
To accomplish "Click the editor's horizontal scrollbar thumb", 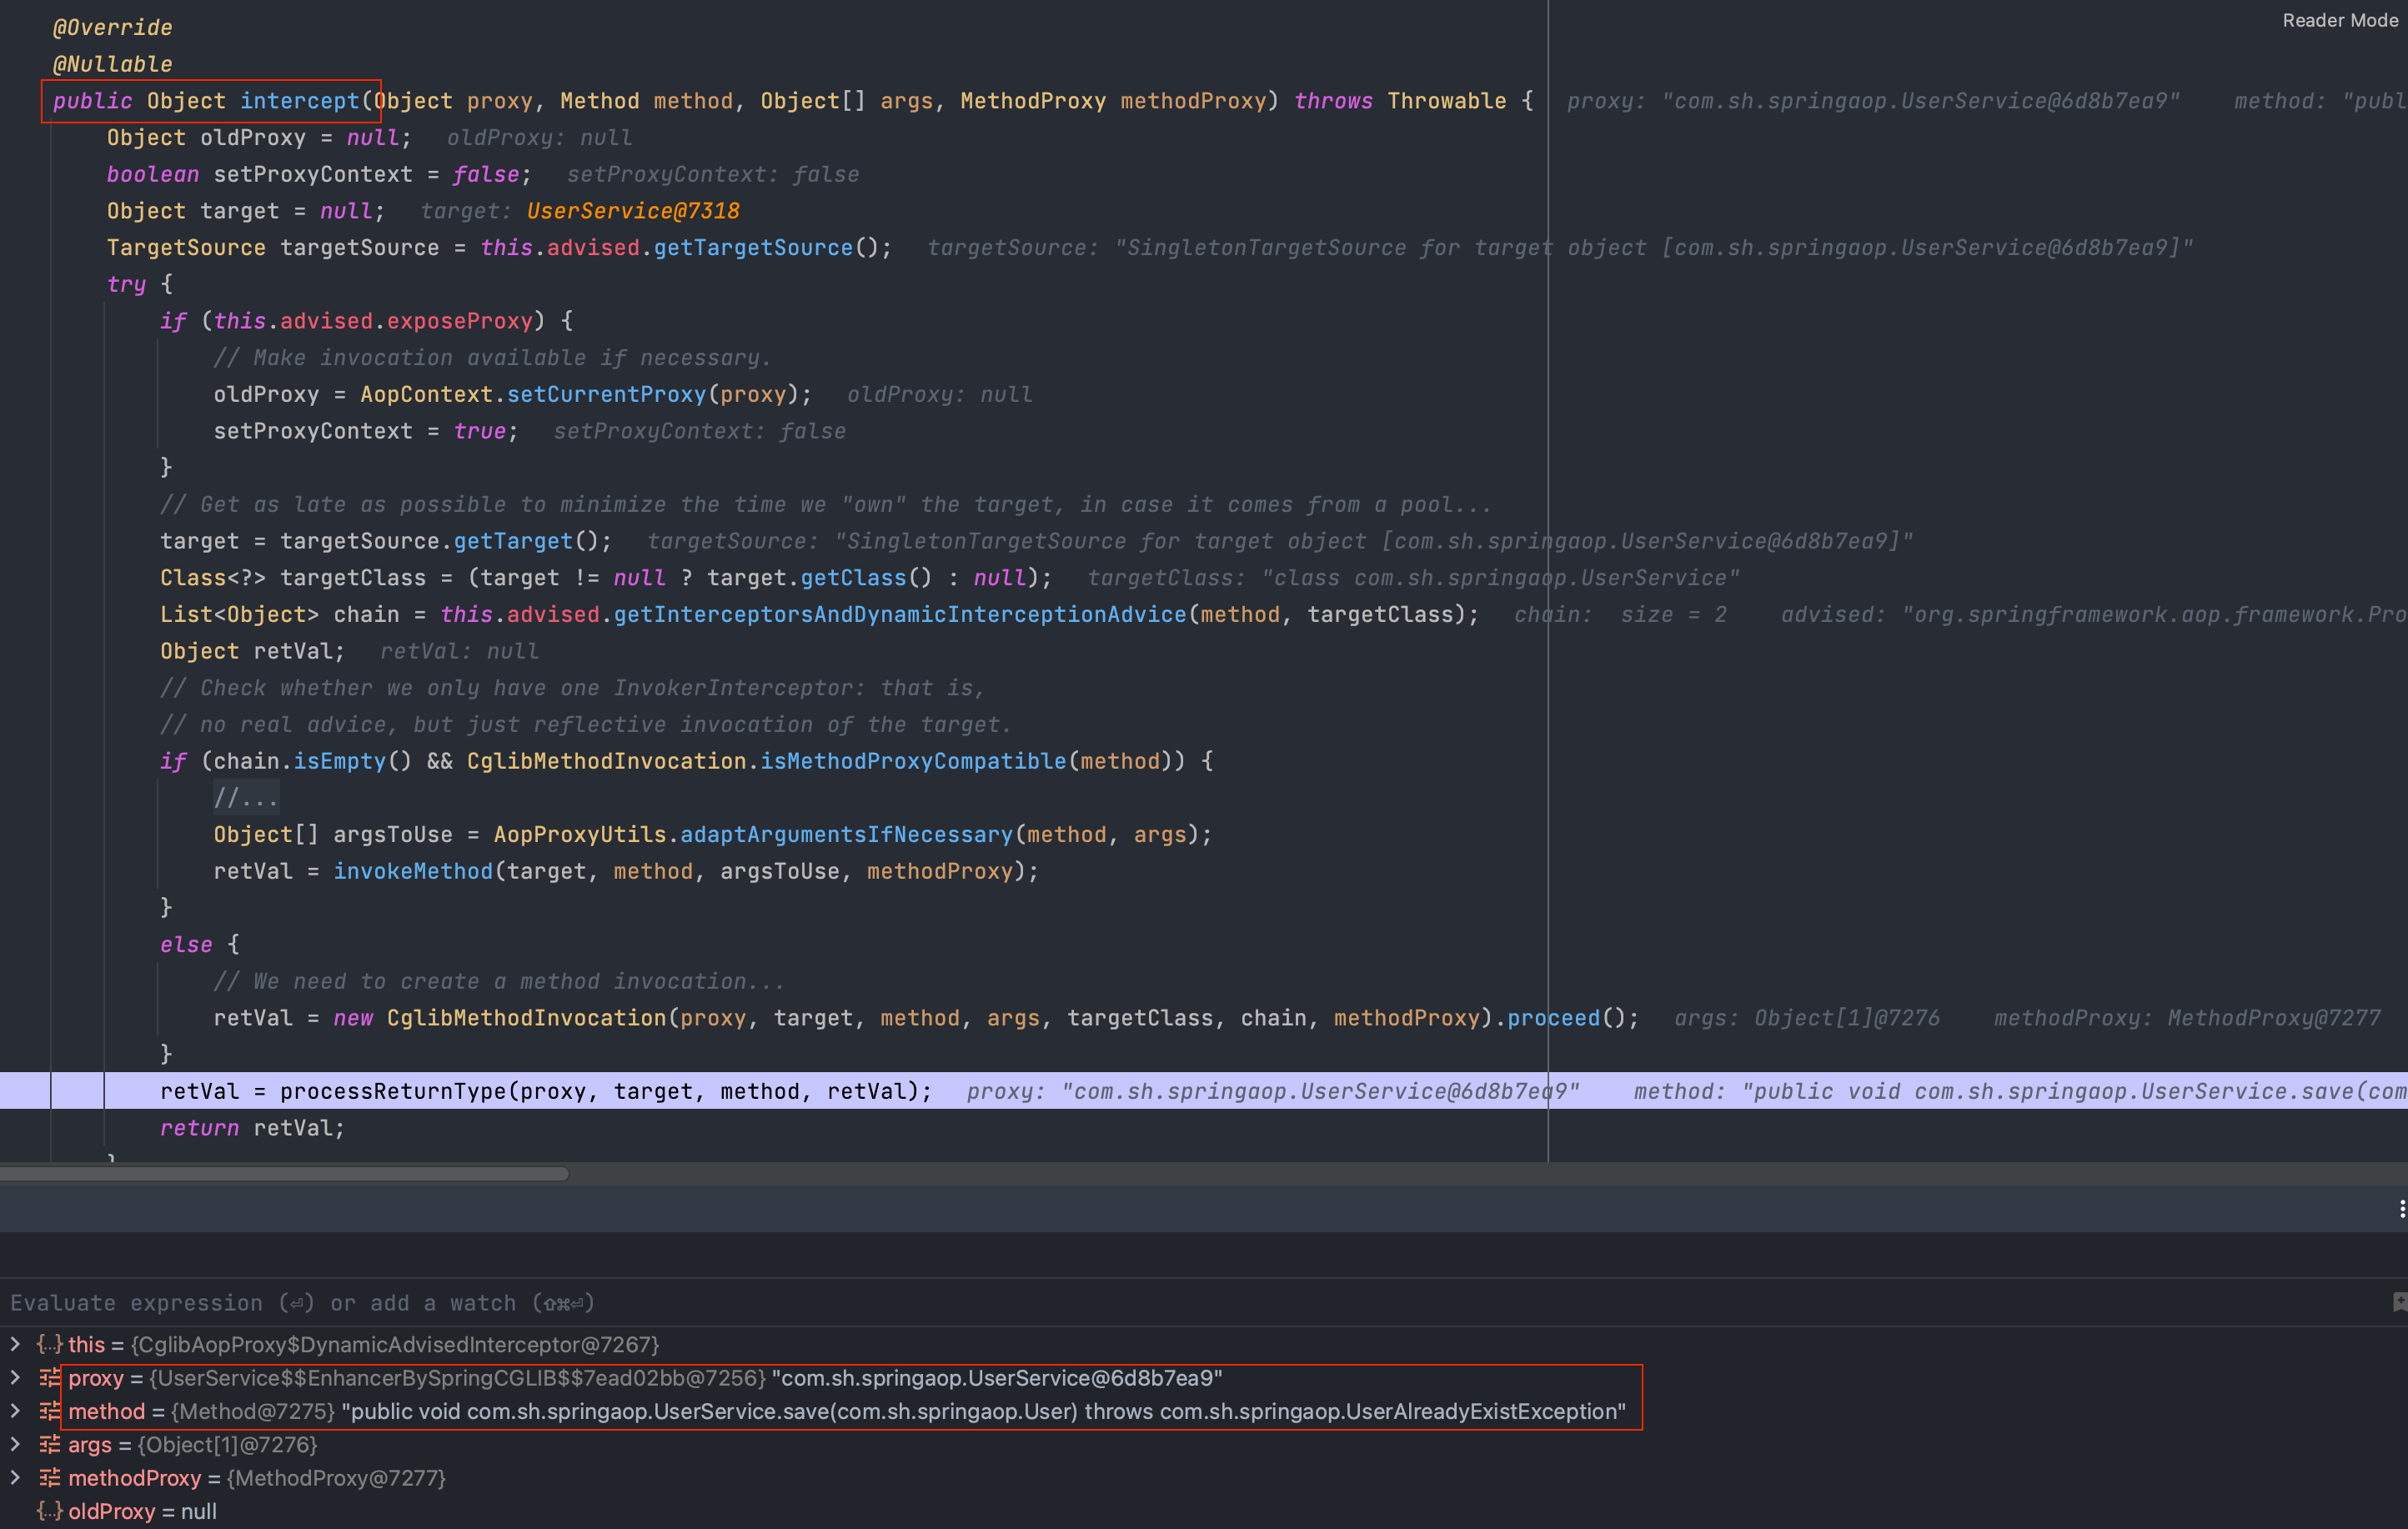I will [x=285, y=1174].
